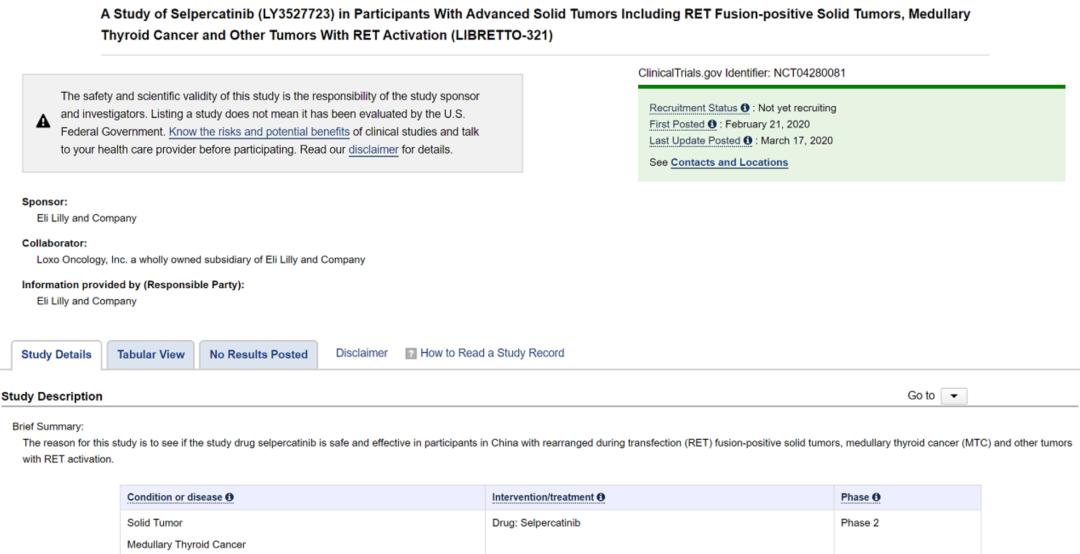1080x554 pixels.
Task: Open the Disclaimer link beside the tabs
Action: (x=362, y=353)
